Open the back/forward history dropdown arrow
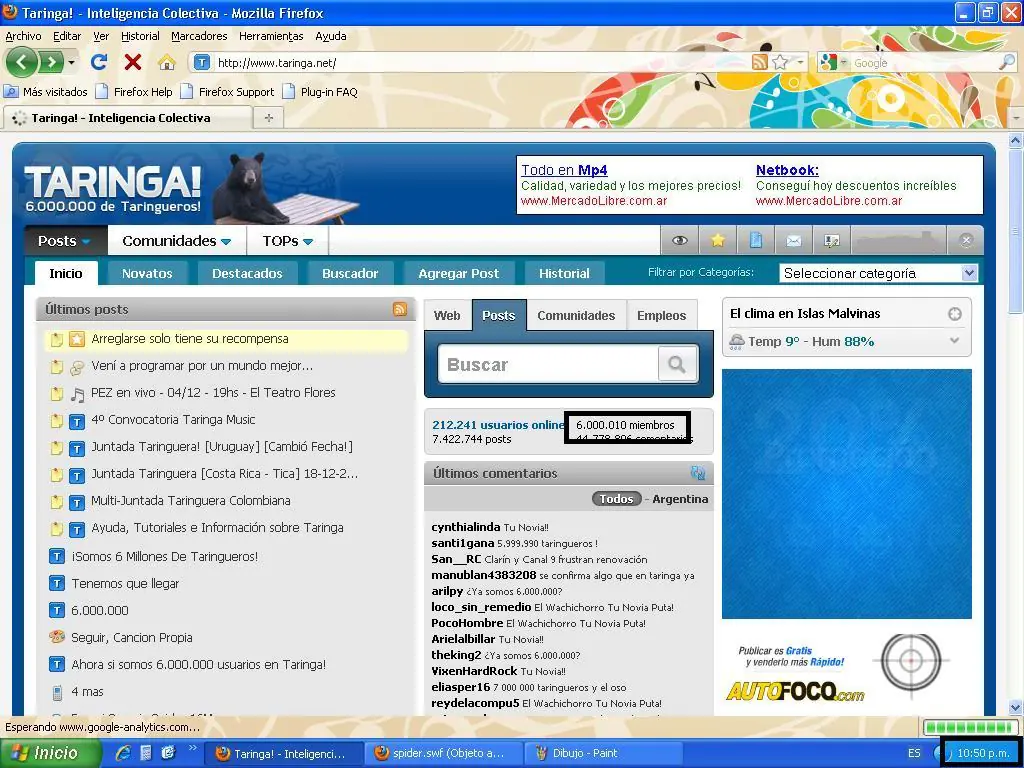The height and width of the screenshot is (768, 1024). pyautogui.click(x=71, y=63)
